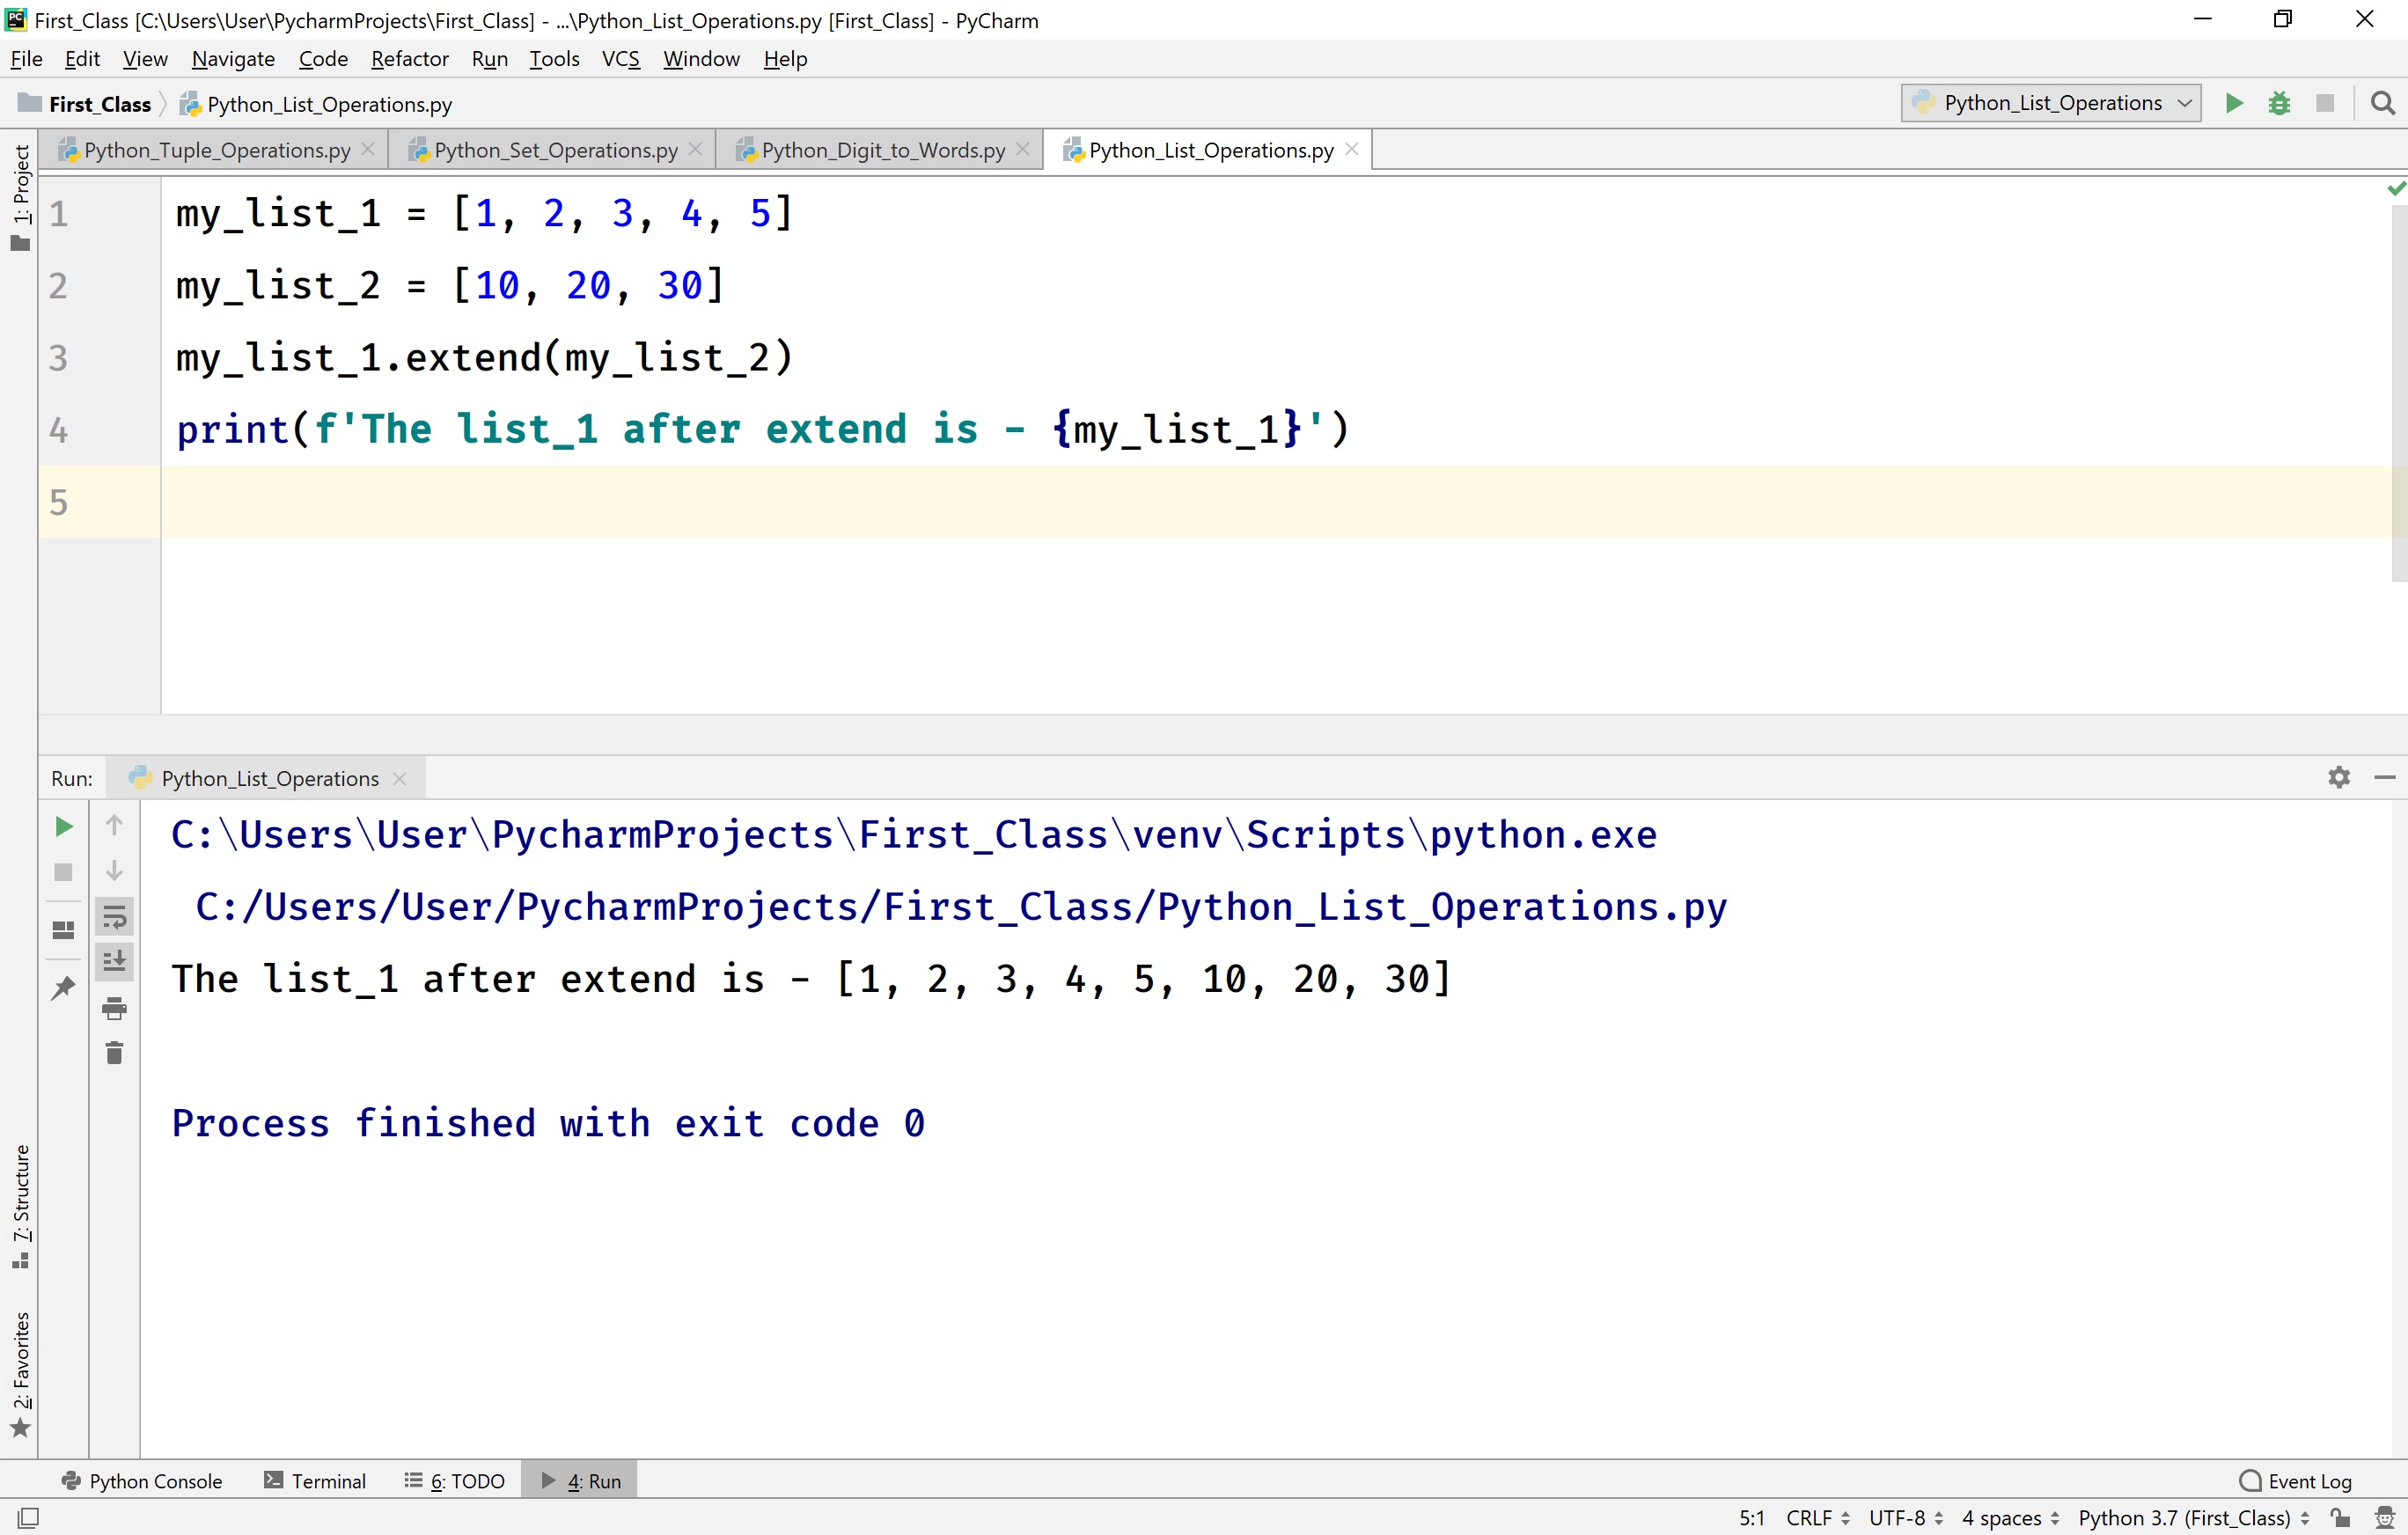This screenshot has height=1535, width=2408.
Task: Open the Python_List_Operations run configuration dropdown
Action: 2048,103
